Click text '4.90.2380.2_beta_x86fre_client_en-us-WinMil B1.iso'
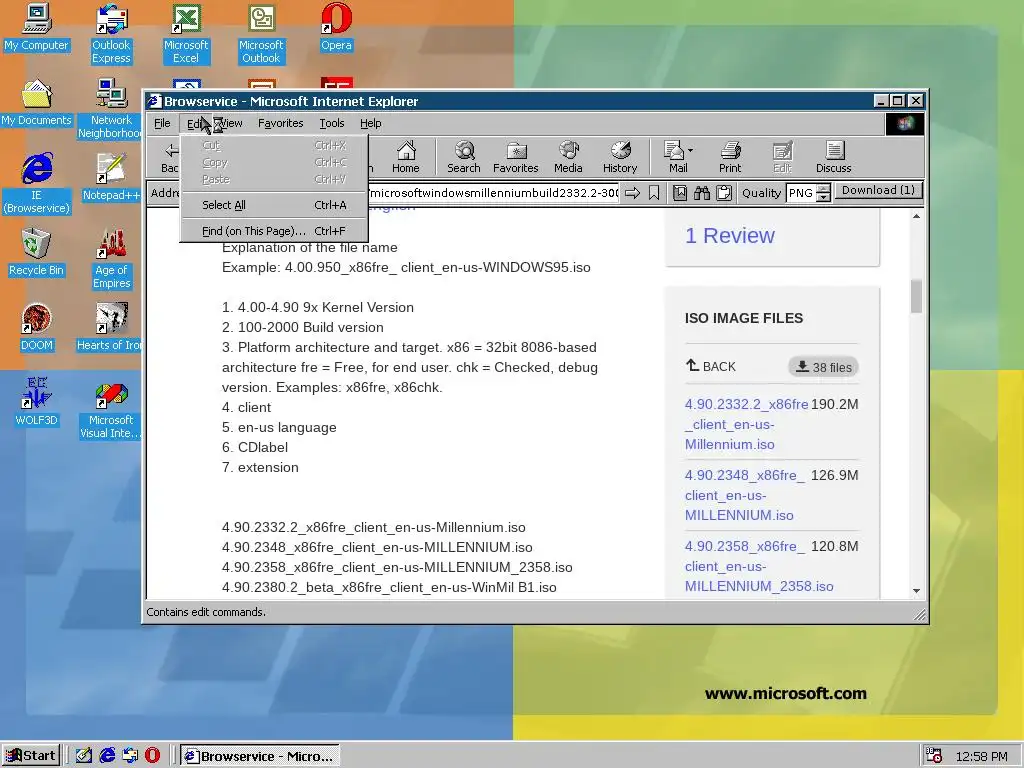This screenshot has width=1024, height=768. tap(389, 587)
